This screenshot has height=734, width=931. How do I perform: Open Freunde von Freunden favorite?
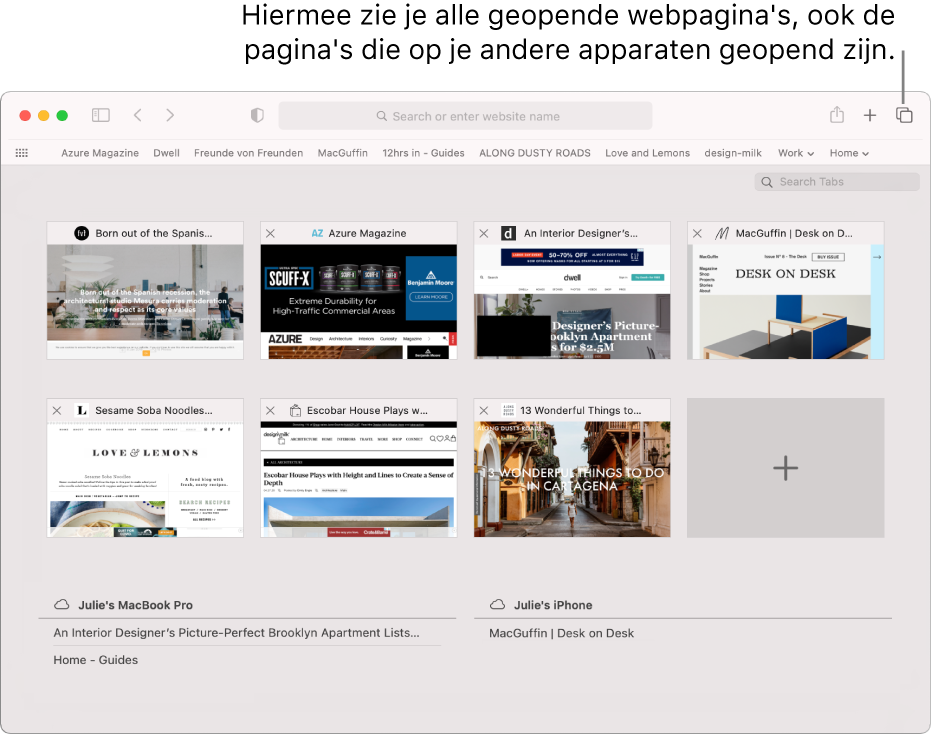coord(248,153)
